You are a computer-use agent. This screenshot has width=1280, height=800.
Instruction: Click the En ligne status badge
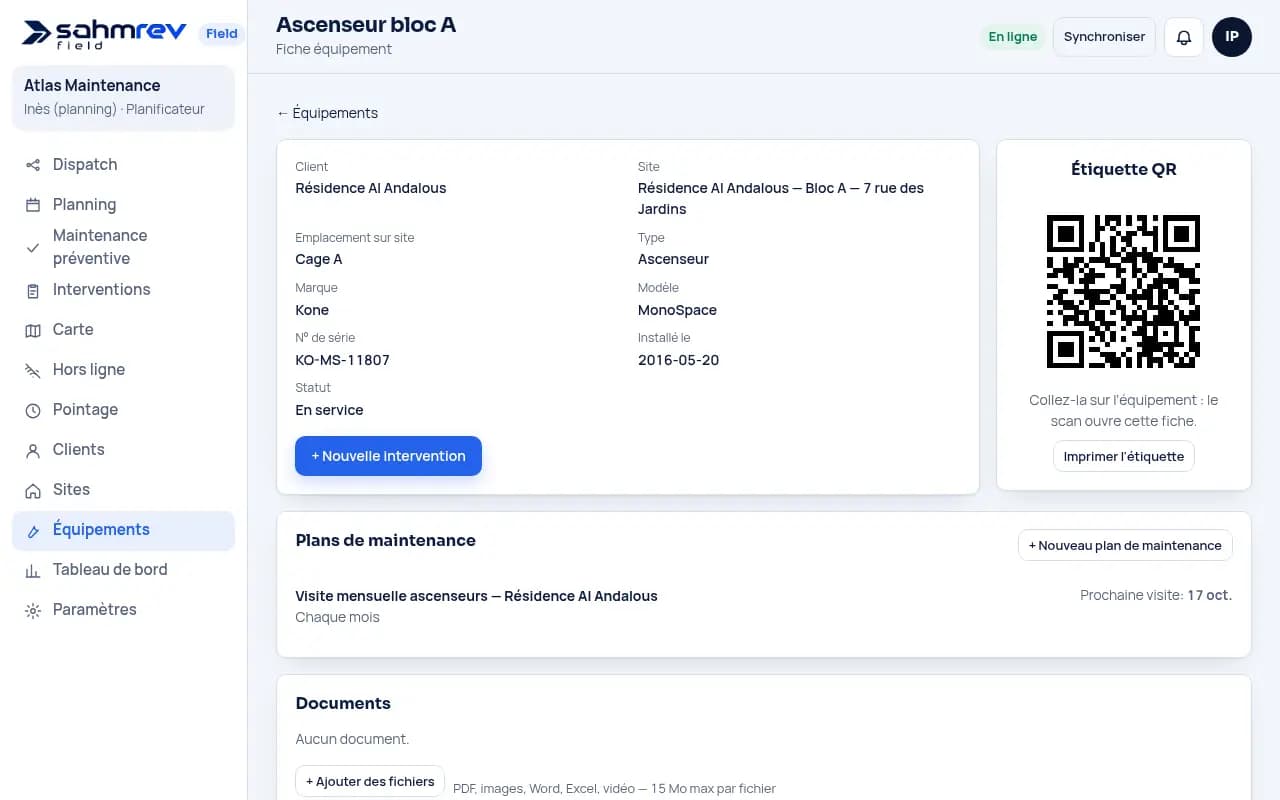tap(1012, 37)
